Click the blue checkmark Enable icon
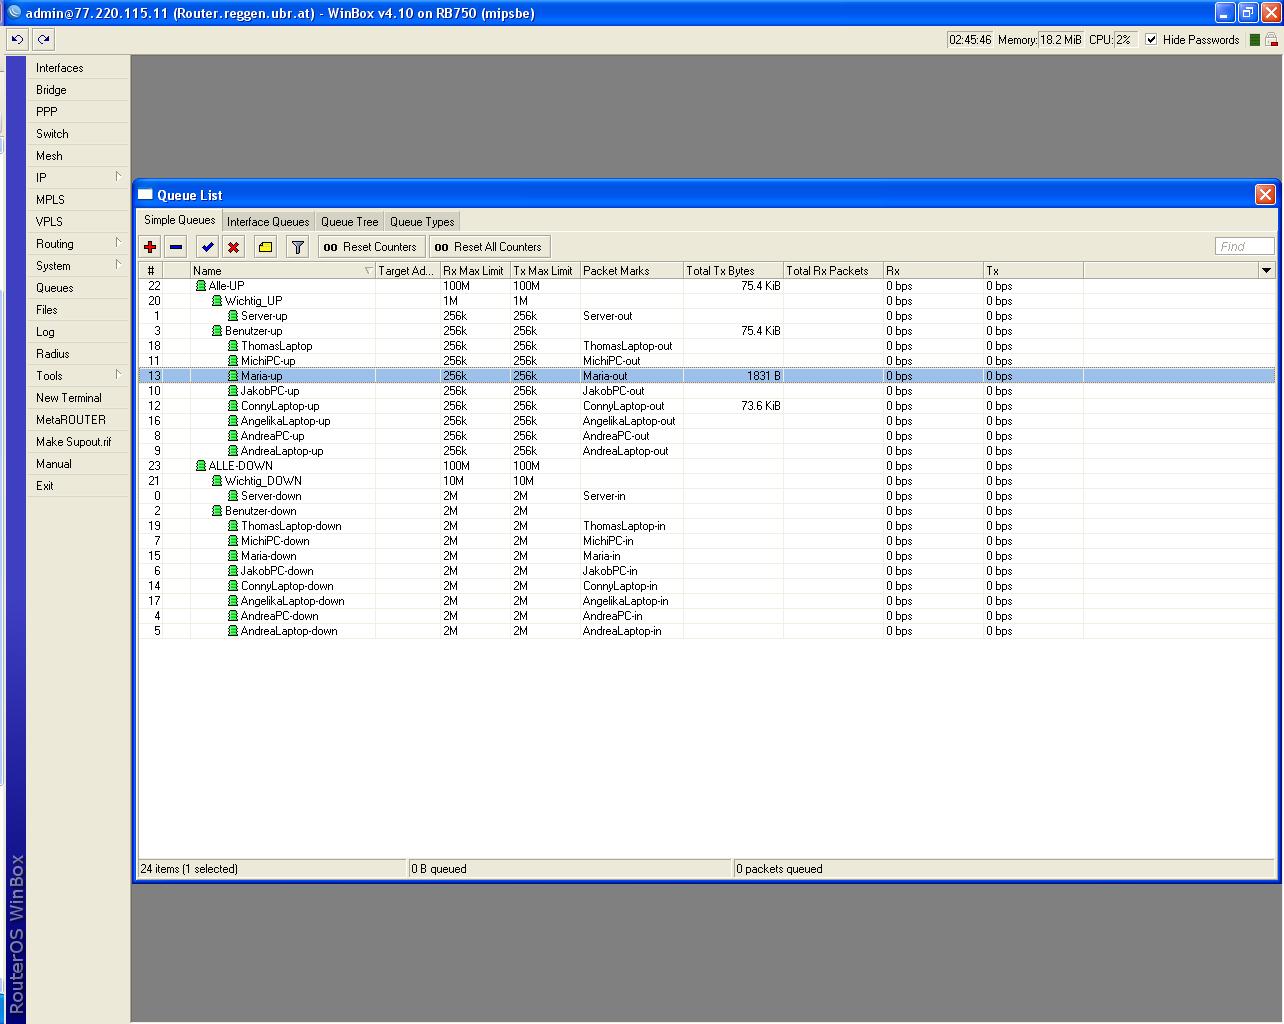This screenshot has width=1284, height=1024. point(207,247)
